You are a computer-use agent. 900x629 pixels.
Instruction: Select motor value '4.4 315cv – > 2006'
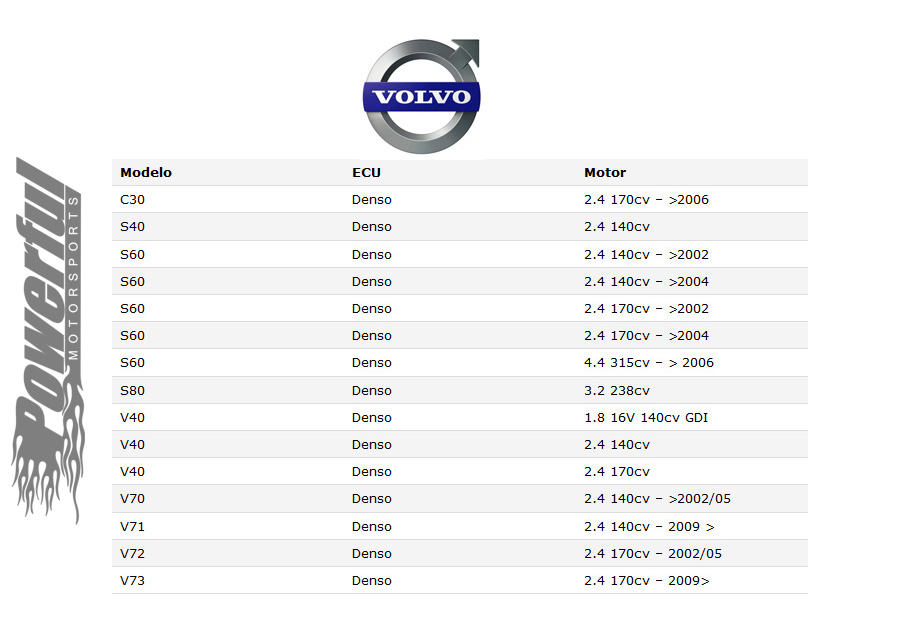point(649,363)
